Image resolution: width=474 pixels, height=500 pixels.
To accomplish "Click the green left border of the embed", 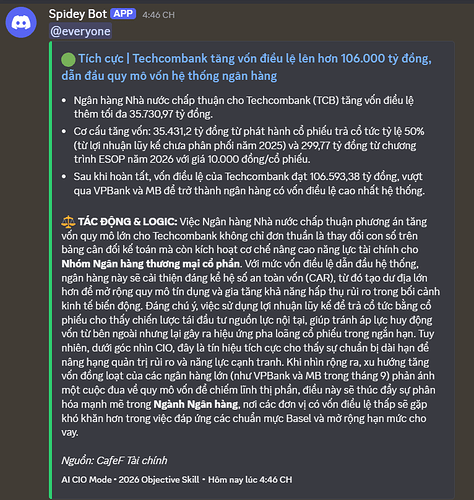I will coord(51,270).
